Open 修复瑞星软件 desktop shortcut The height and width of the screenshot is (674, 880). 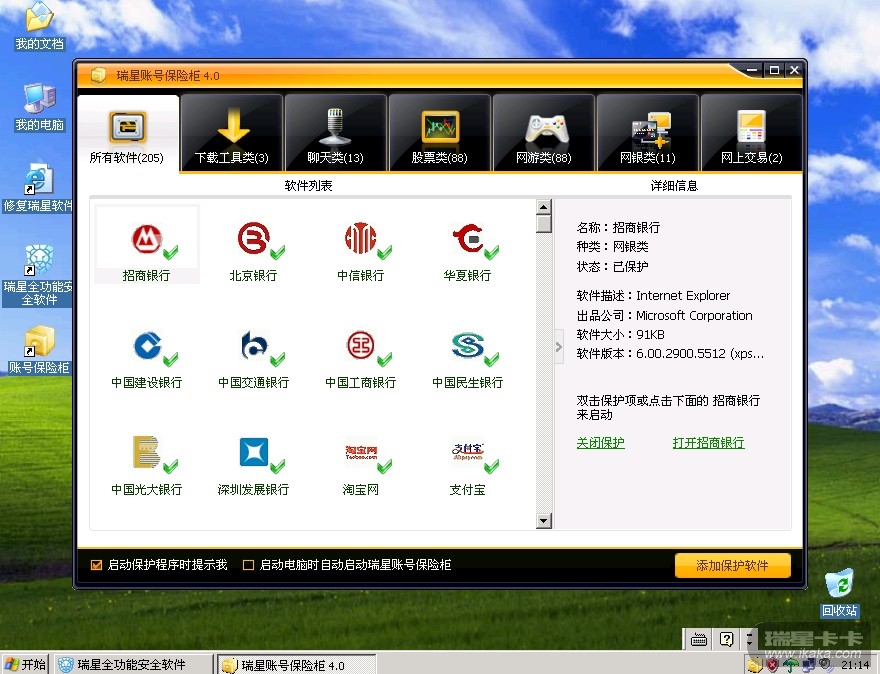[x=38, y=188]
